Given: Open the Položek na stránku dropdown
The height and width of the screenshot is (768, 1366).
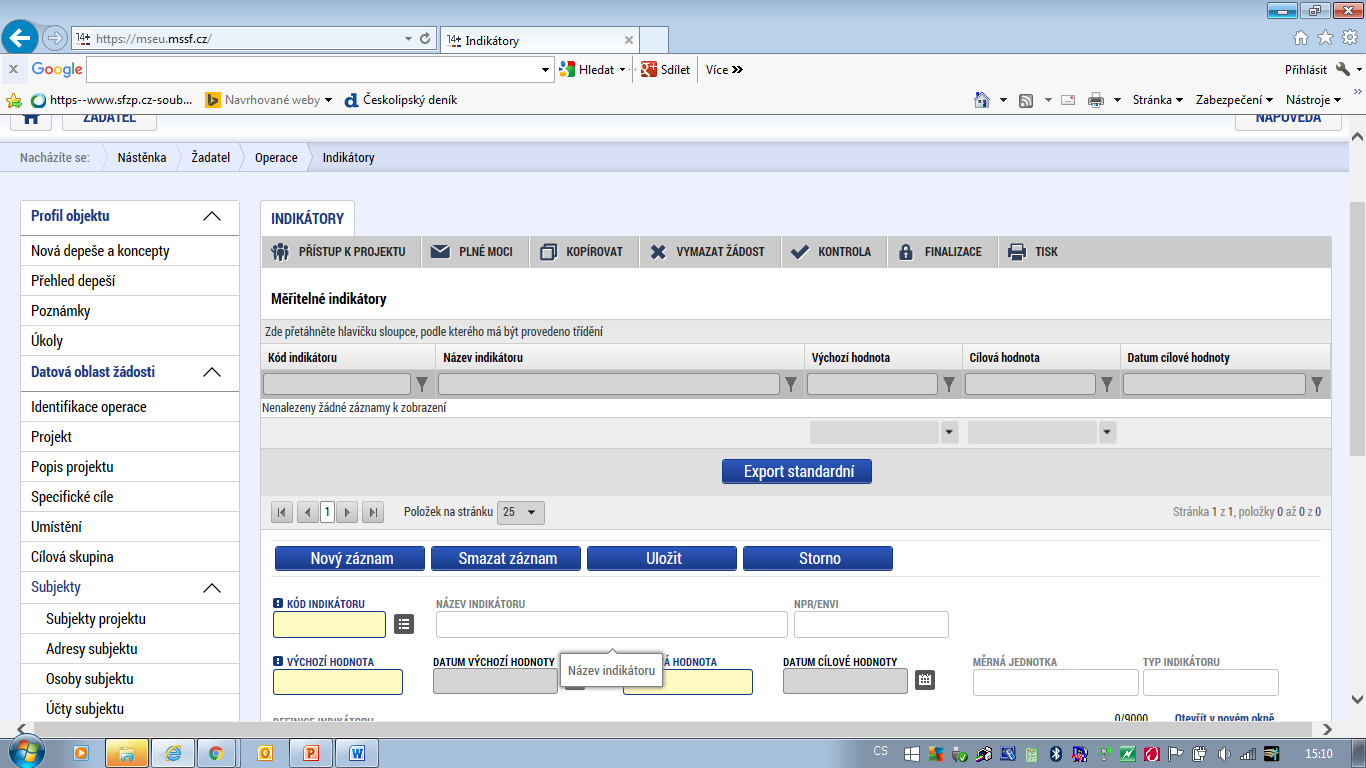Looking at the screenshot, I should (x=521, y=512).
